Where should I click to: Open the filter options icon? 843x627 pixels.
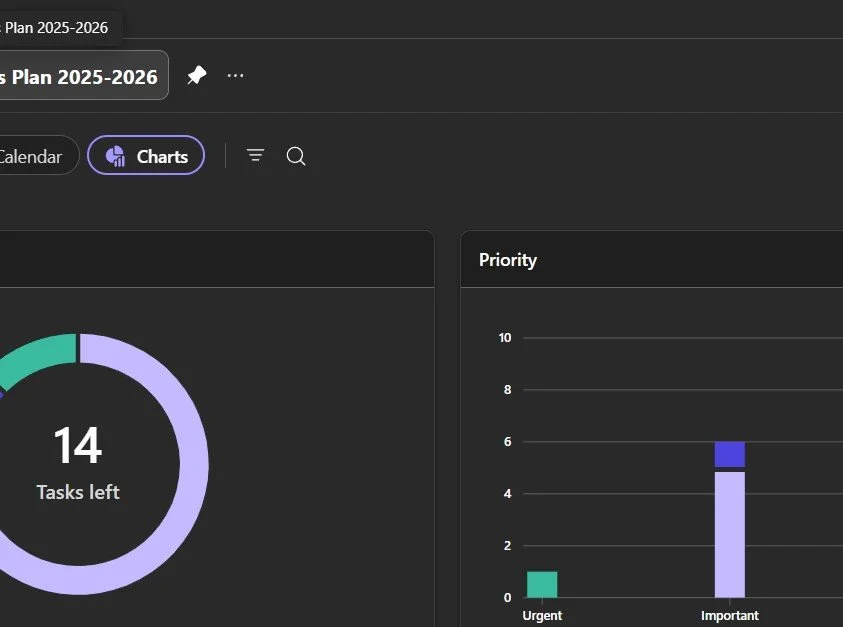coord(255,155)
